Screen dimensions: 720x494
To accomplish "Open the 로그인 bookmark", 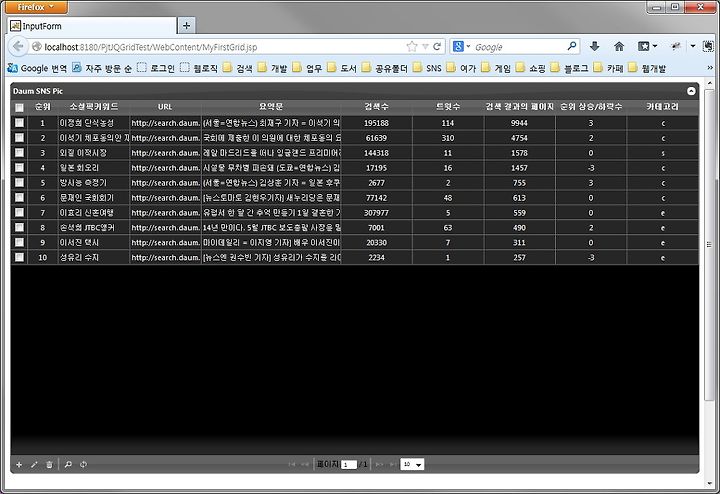I will [156, 68].
